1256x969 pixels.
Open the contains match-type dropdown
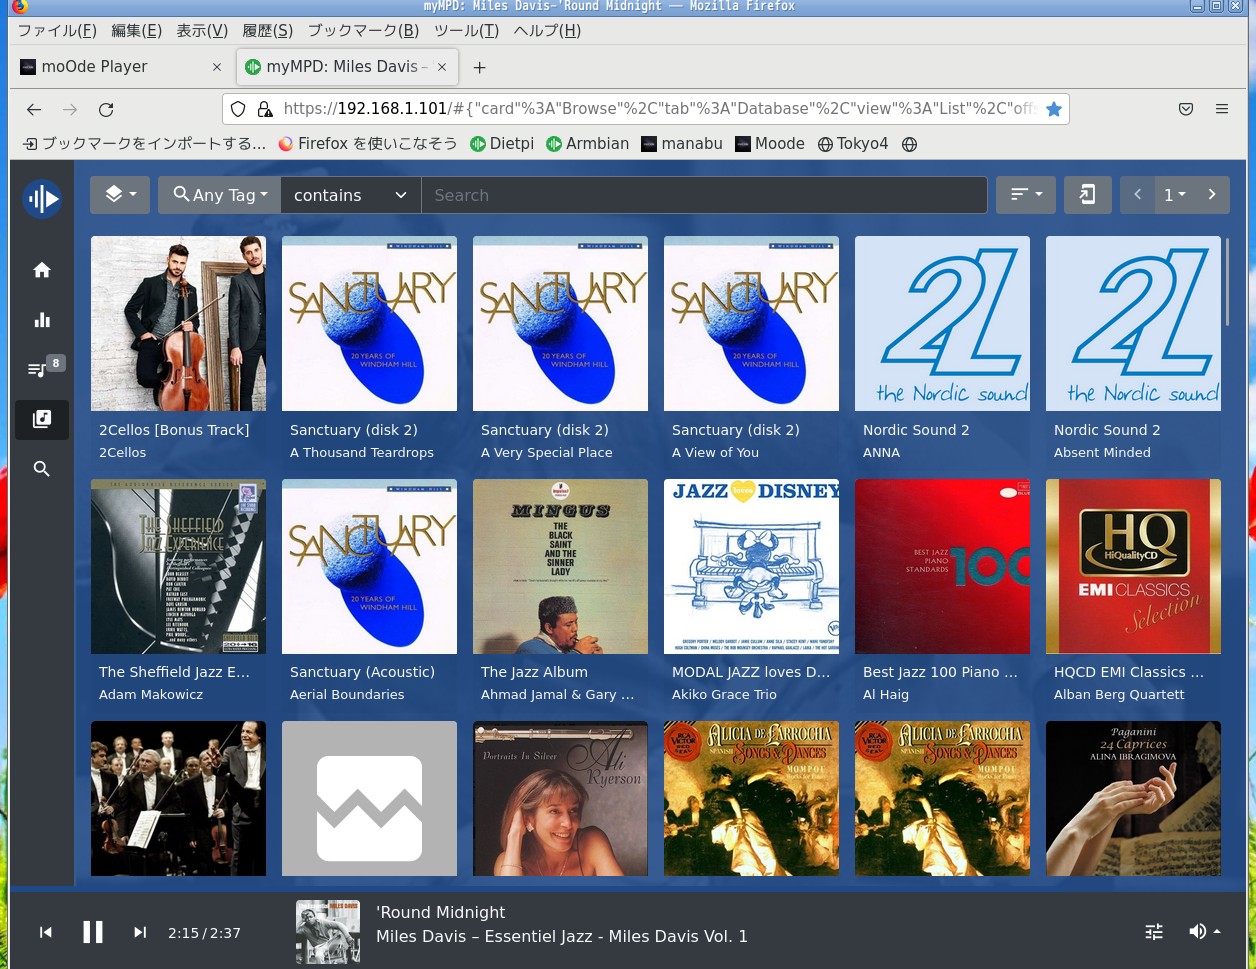[x=350, y=195]
